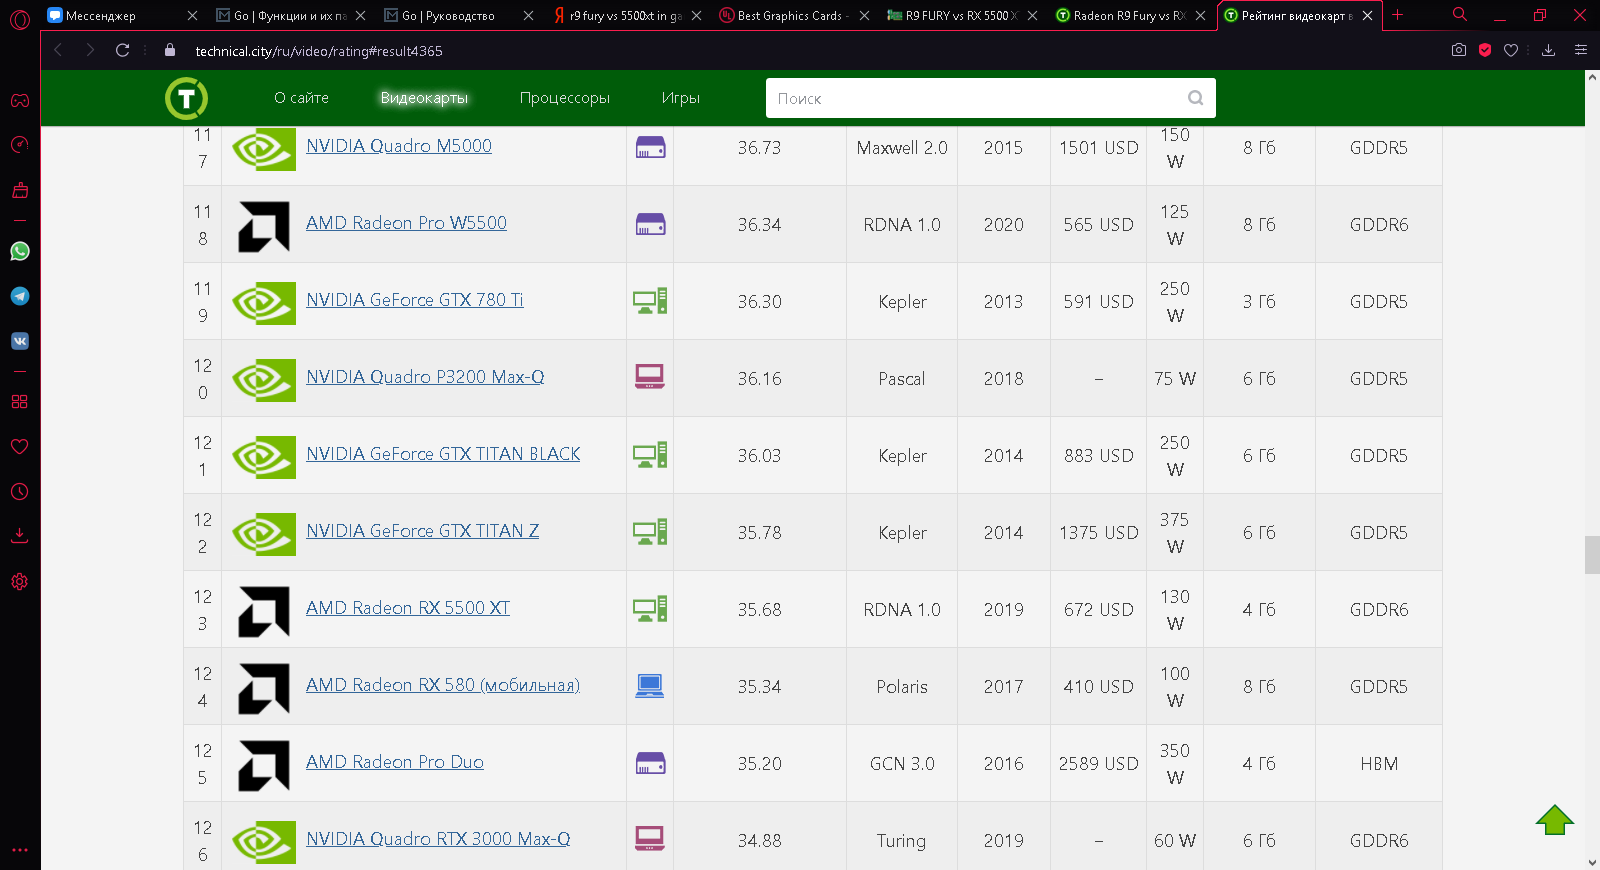Open NVIDIA GeForce GTX 780 Ti link
Image resolution: width=1600 pixels, height=870 pixels.
click(415, 300)
